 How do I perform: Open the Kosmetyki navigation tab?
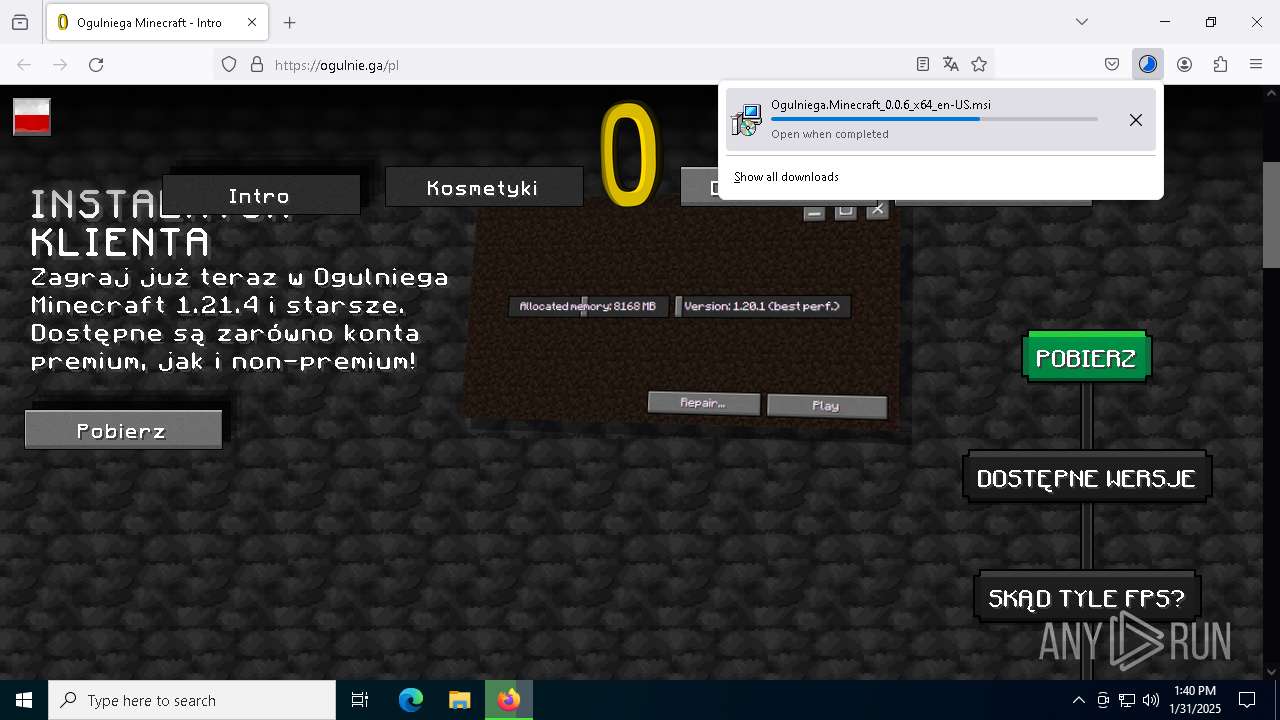484,187
